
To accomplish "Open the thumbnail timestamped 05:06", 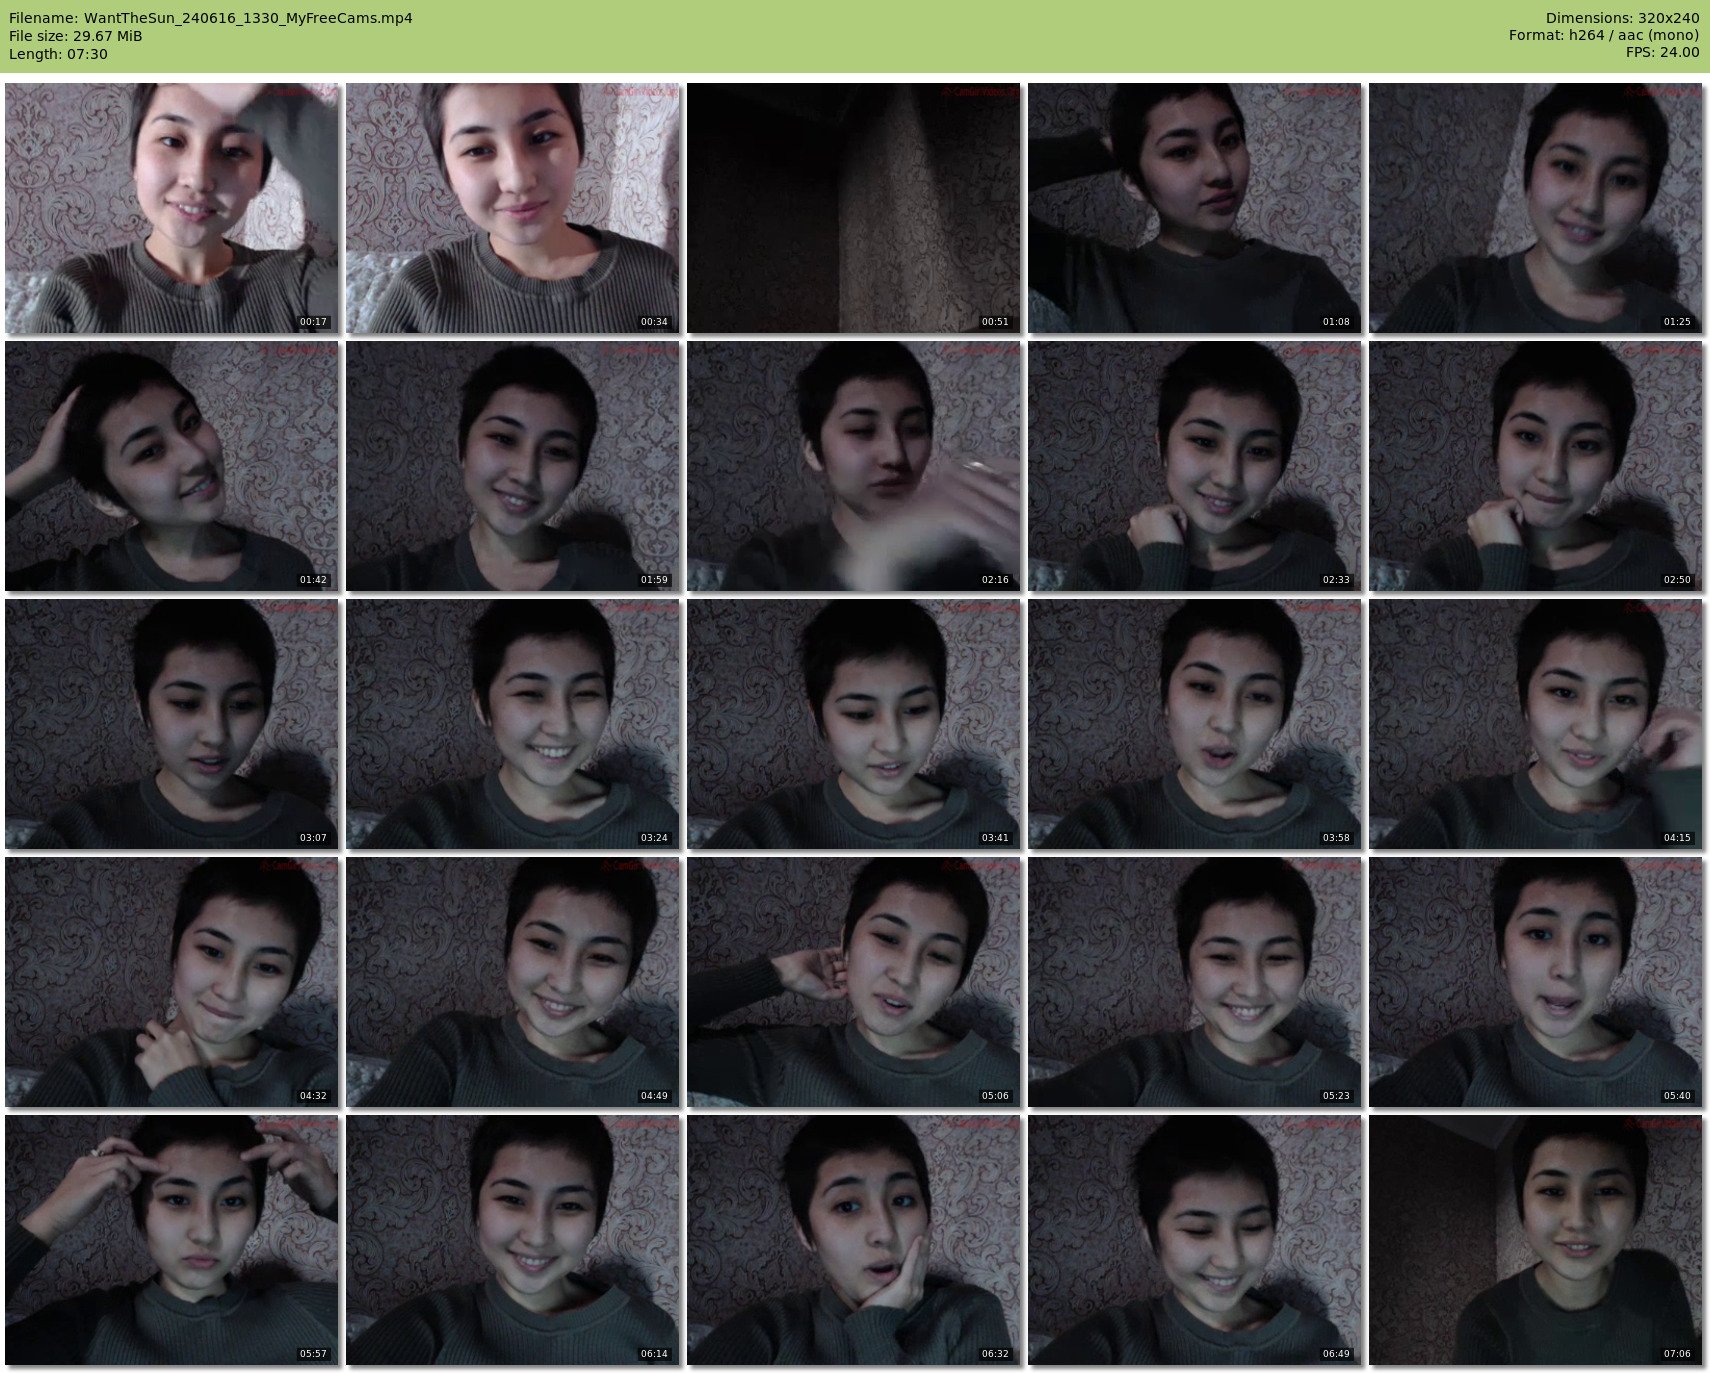I will (854, 982).
